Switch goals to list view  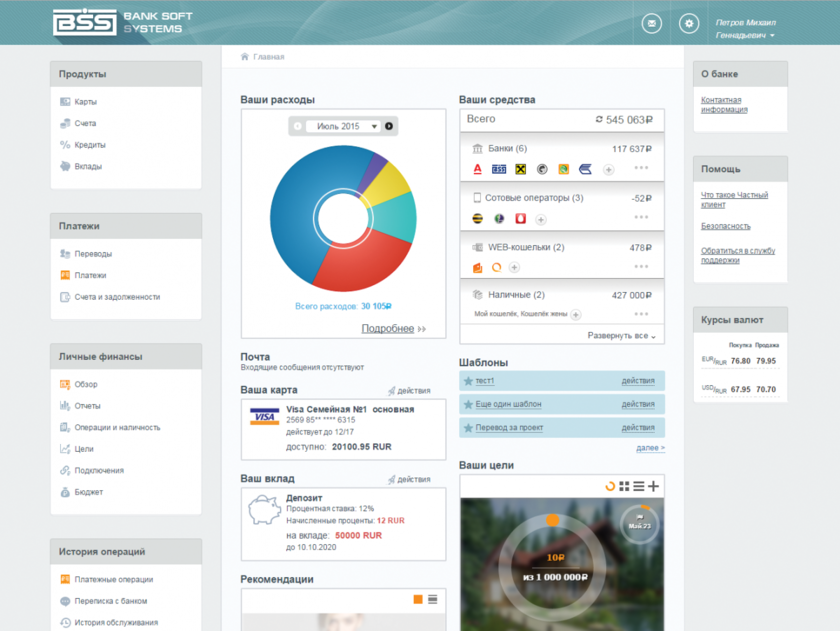point(639,486)
